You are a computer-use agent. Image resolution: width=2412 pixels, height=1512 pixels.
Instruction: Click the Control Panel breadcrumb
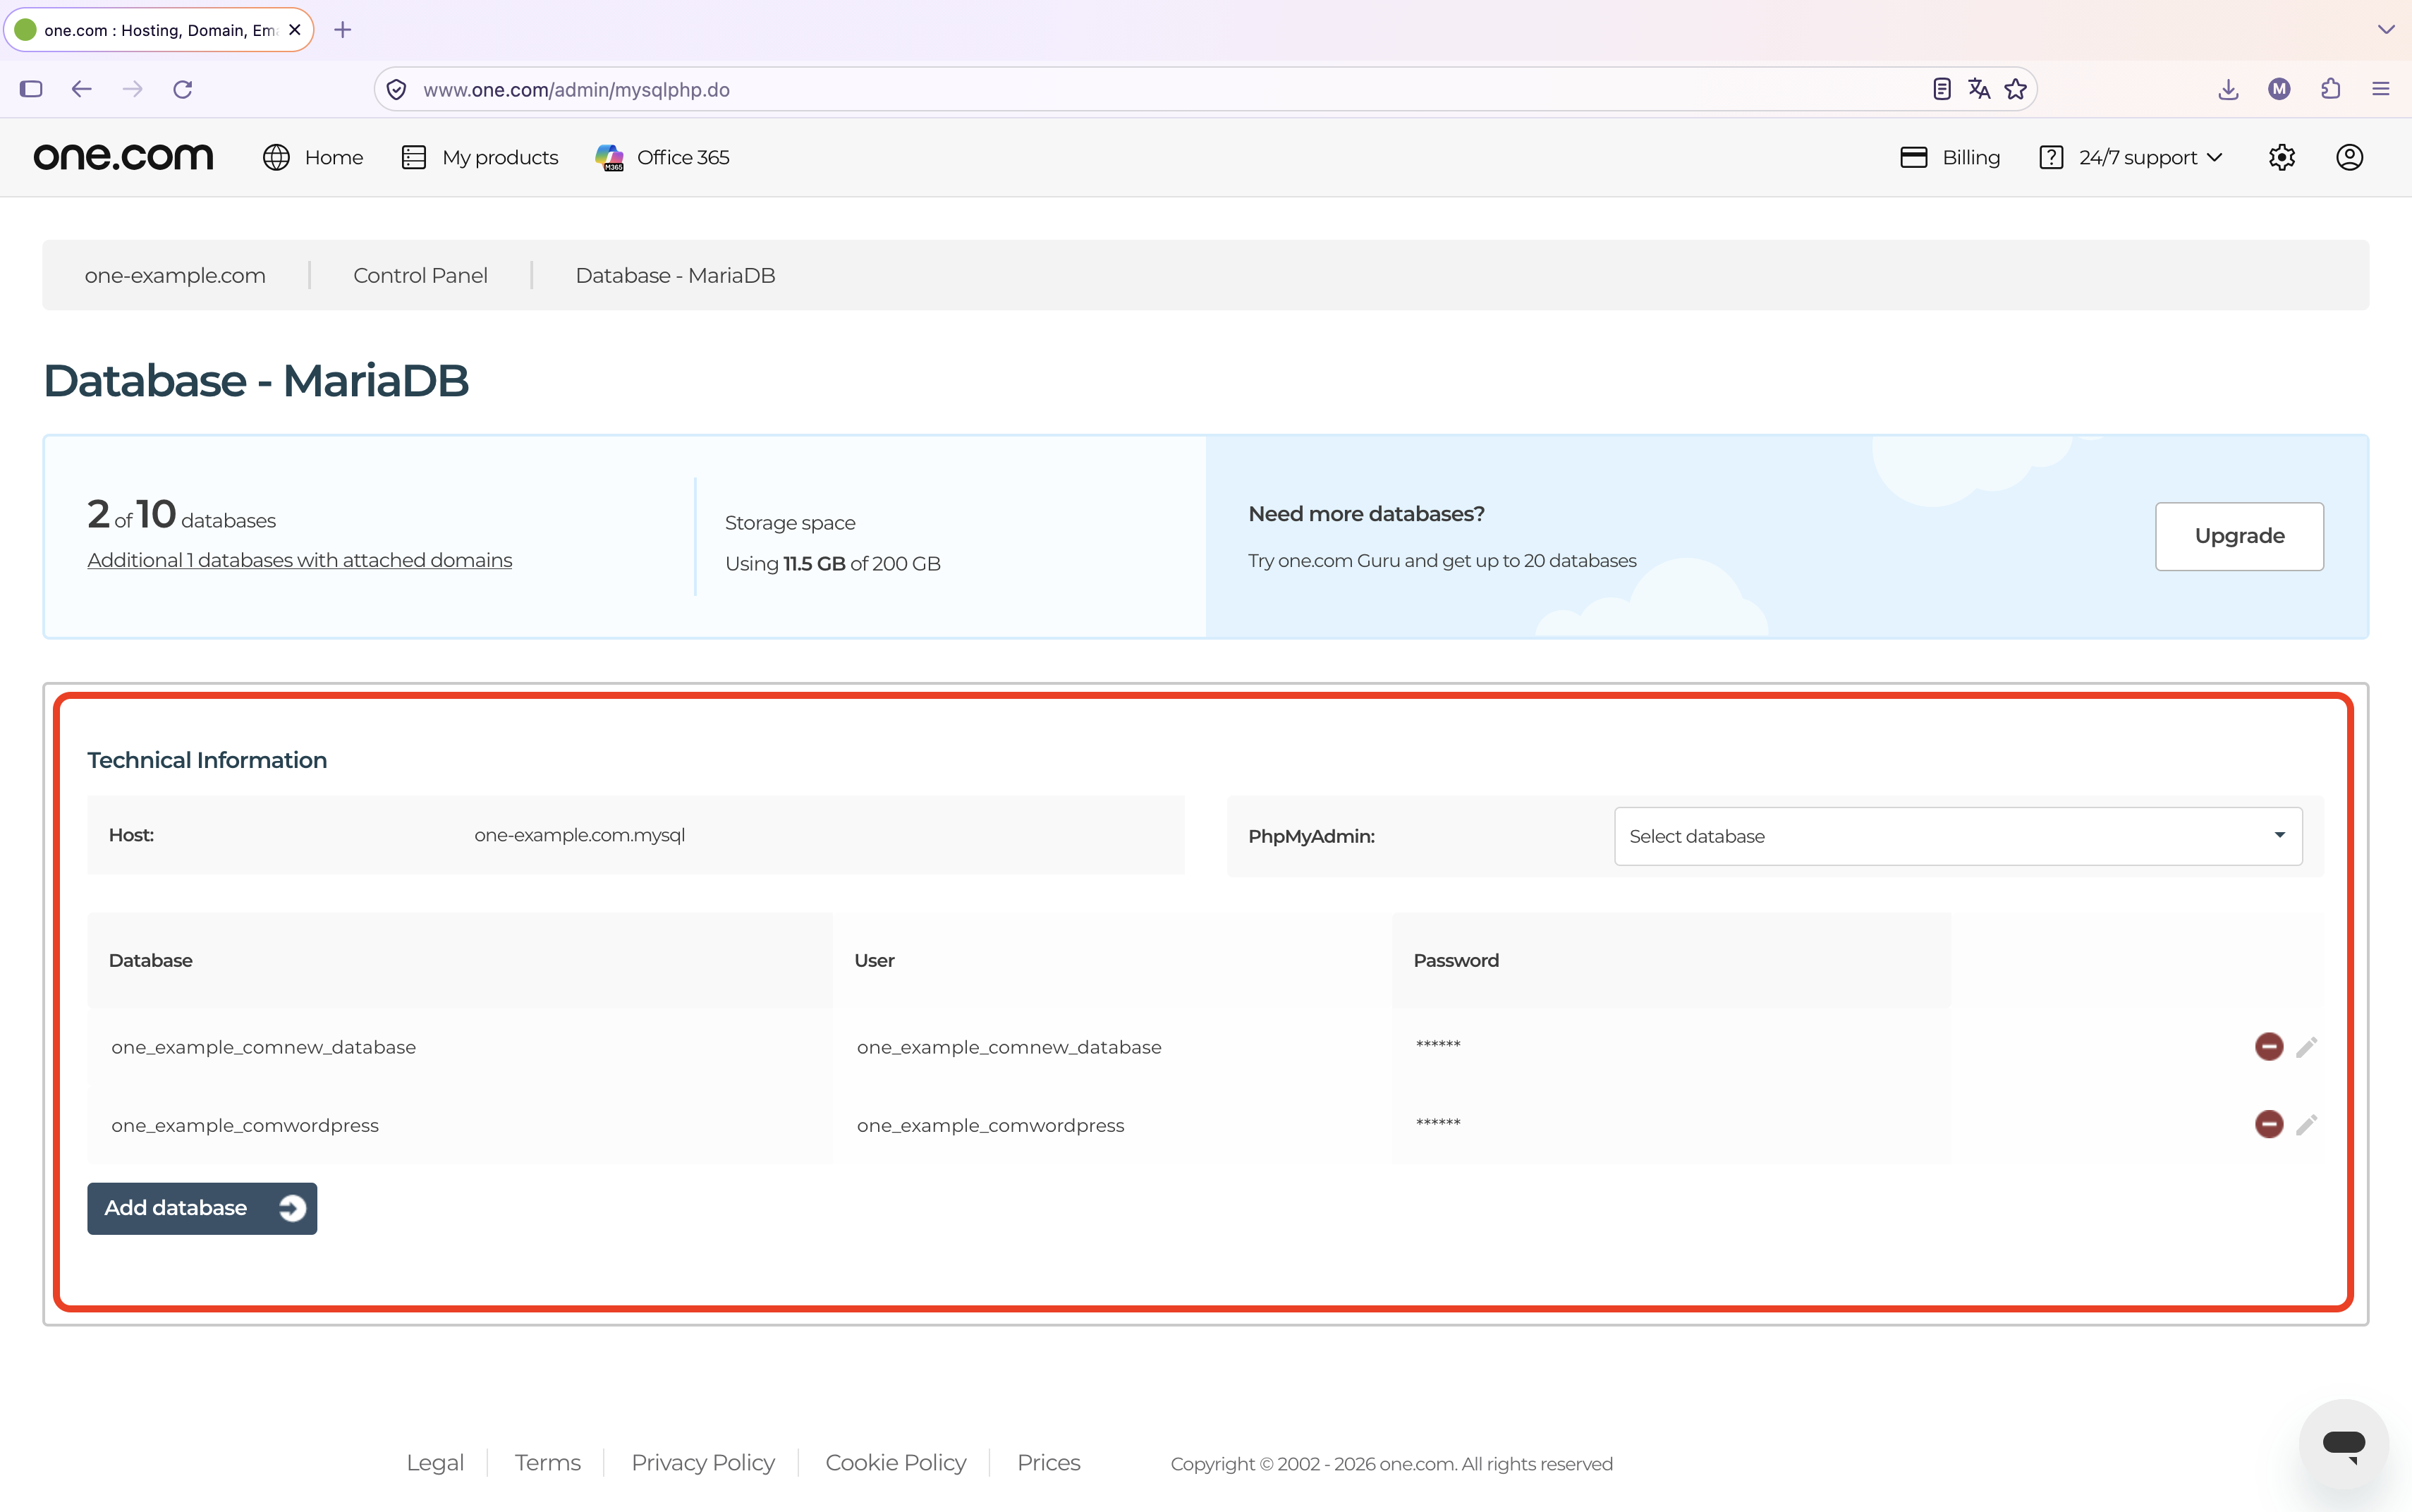click(x=420, y=275)
